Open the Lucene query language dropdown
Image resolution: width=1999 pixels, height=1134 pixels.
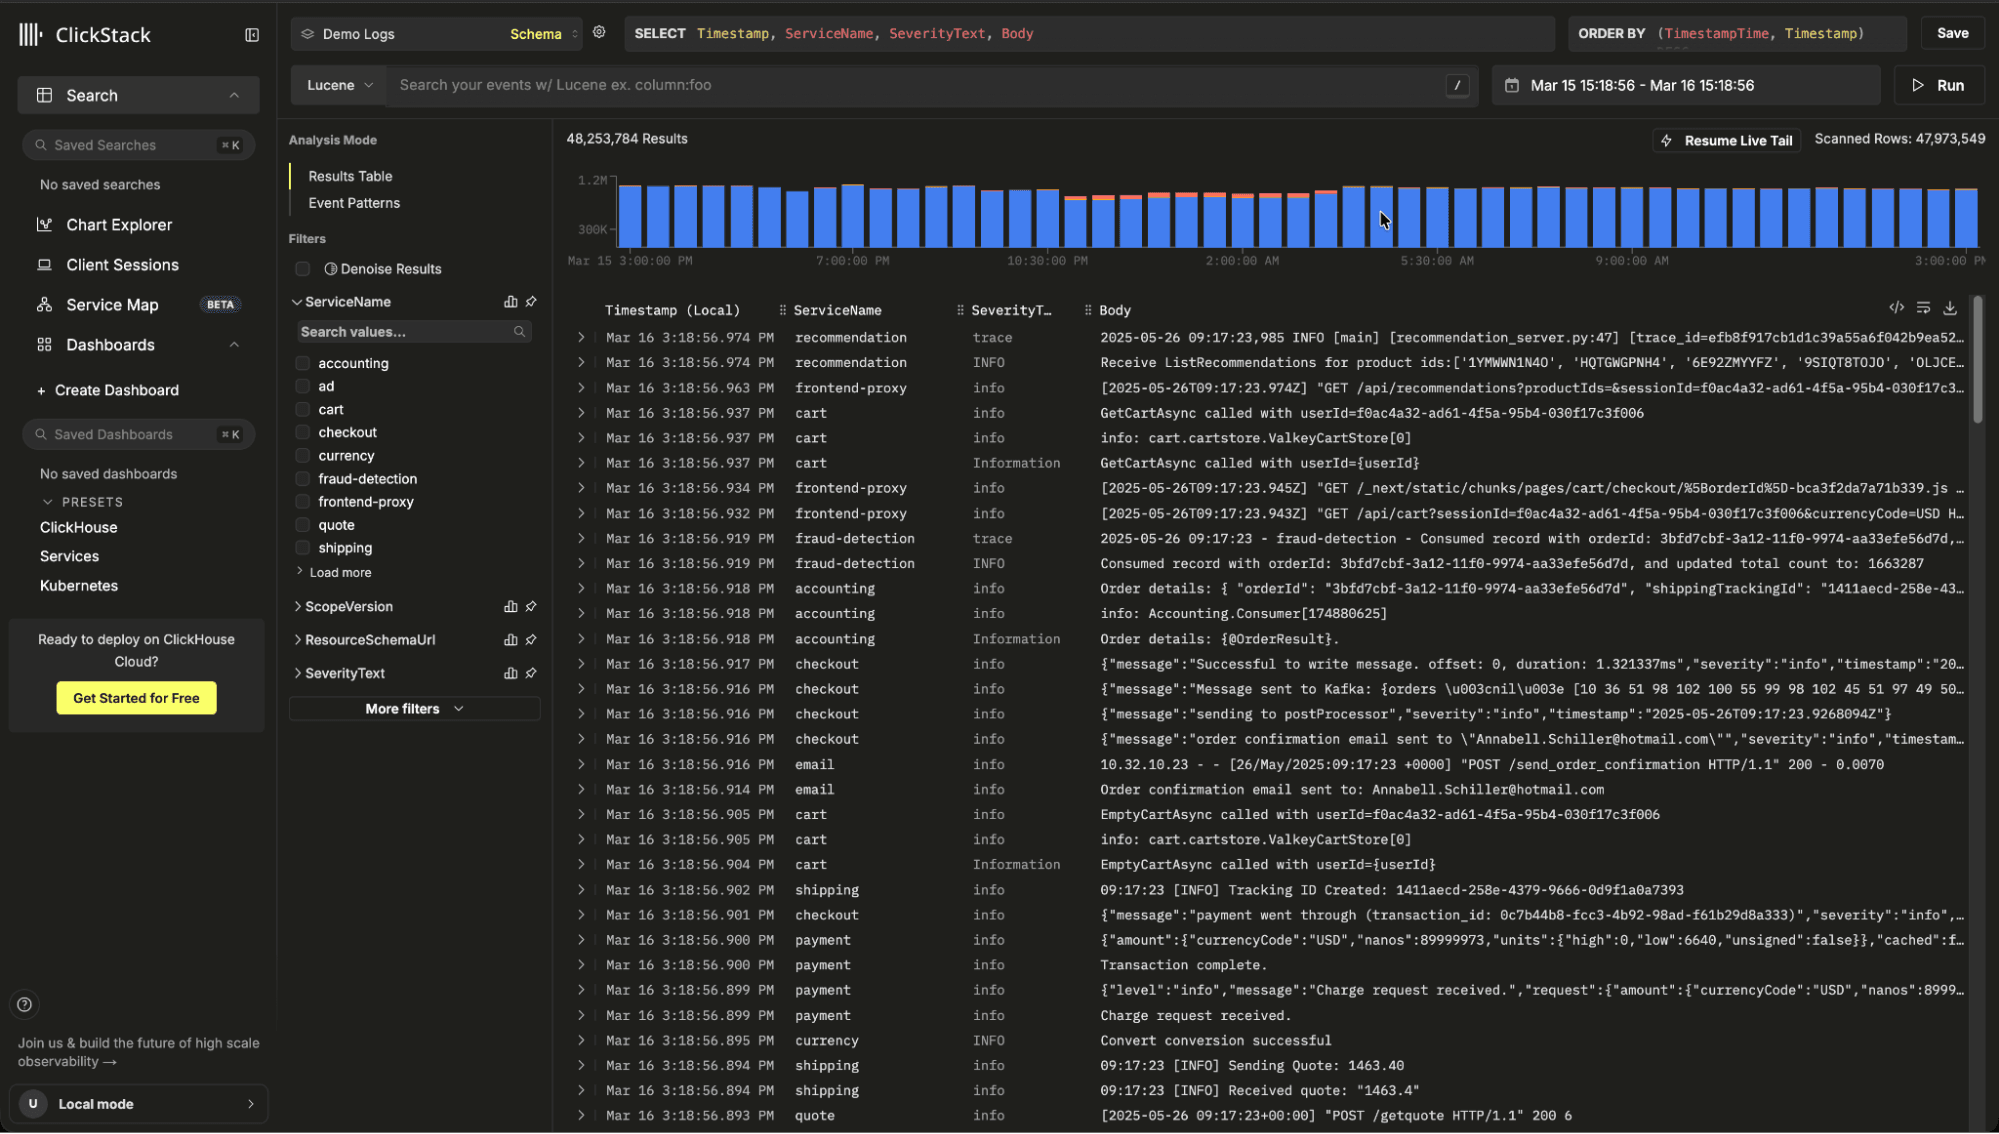pyautogui.click(x=339, y=85)
